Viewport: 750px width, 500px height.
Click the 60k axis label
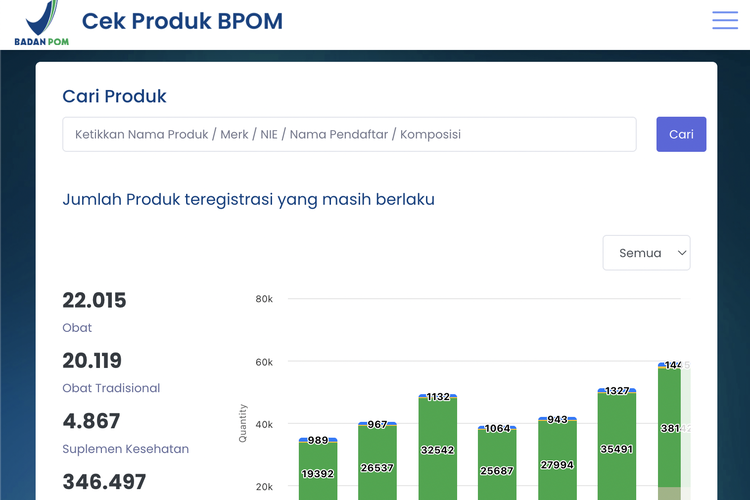click(x=264, y=362)
